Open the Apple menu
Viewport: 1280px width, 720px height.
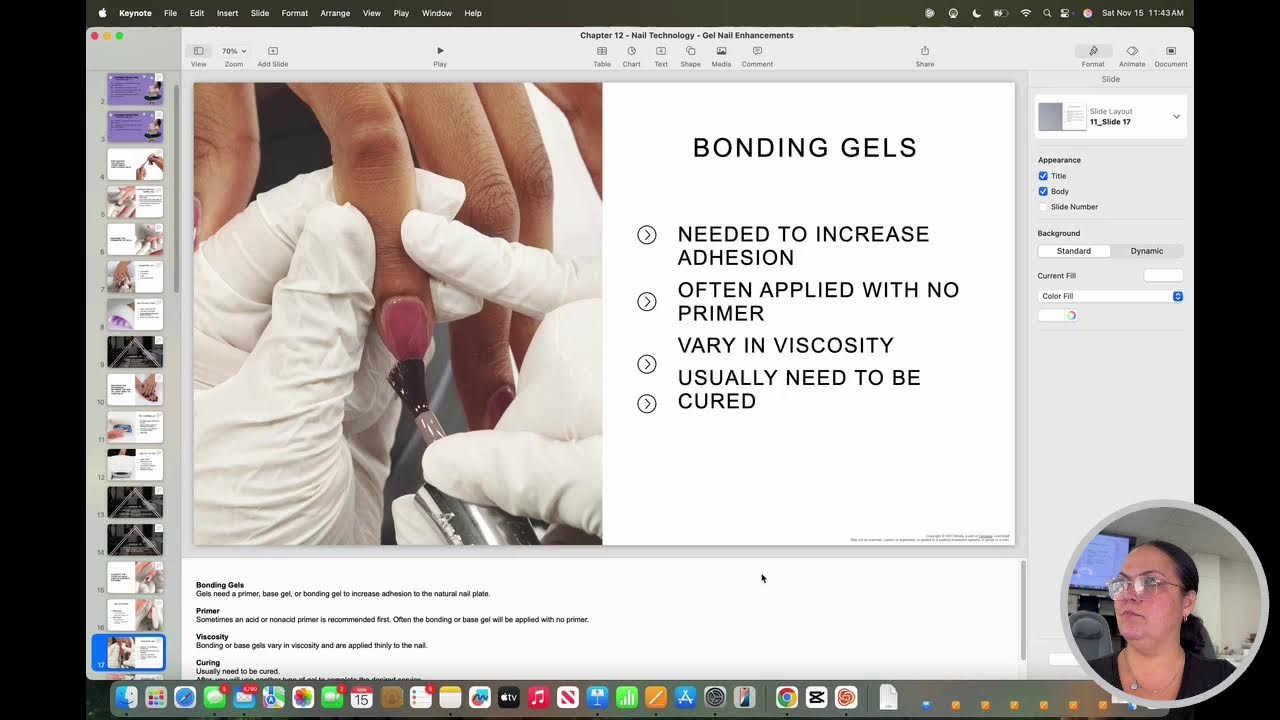tap(102, 13)
